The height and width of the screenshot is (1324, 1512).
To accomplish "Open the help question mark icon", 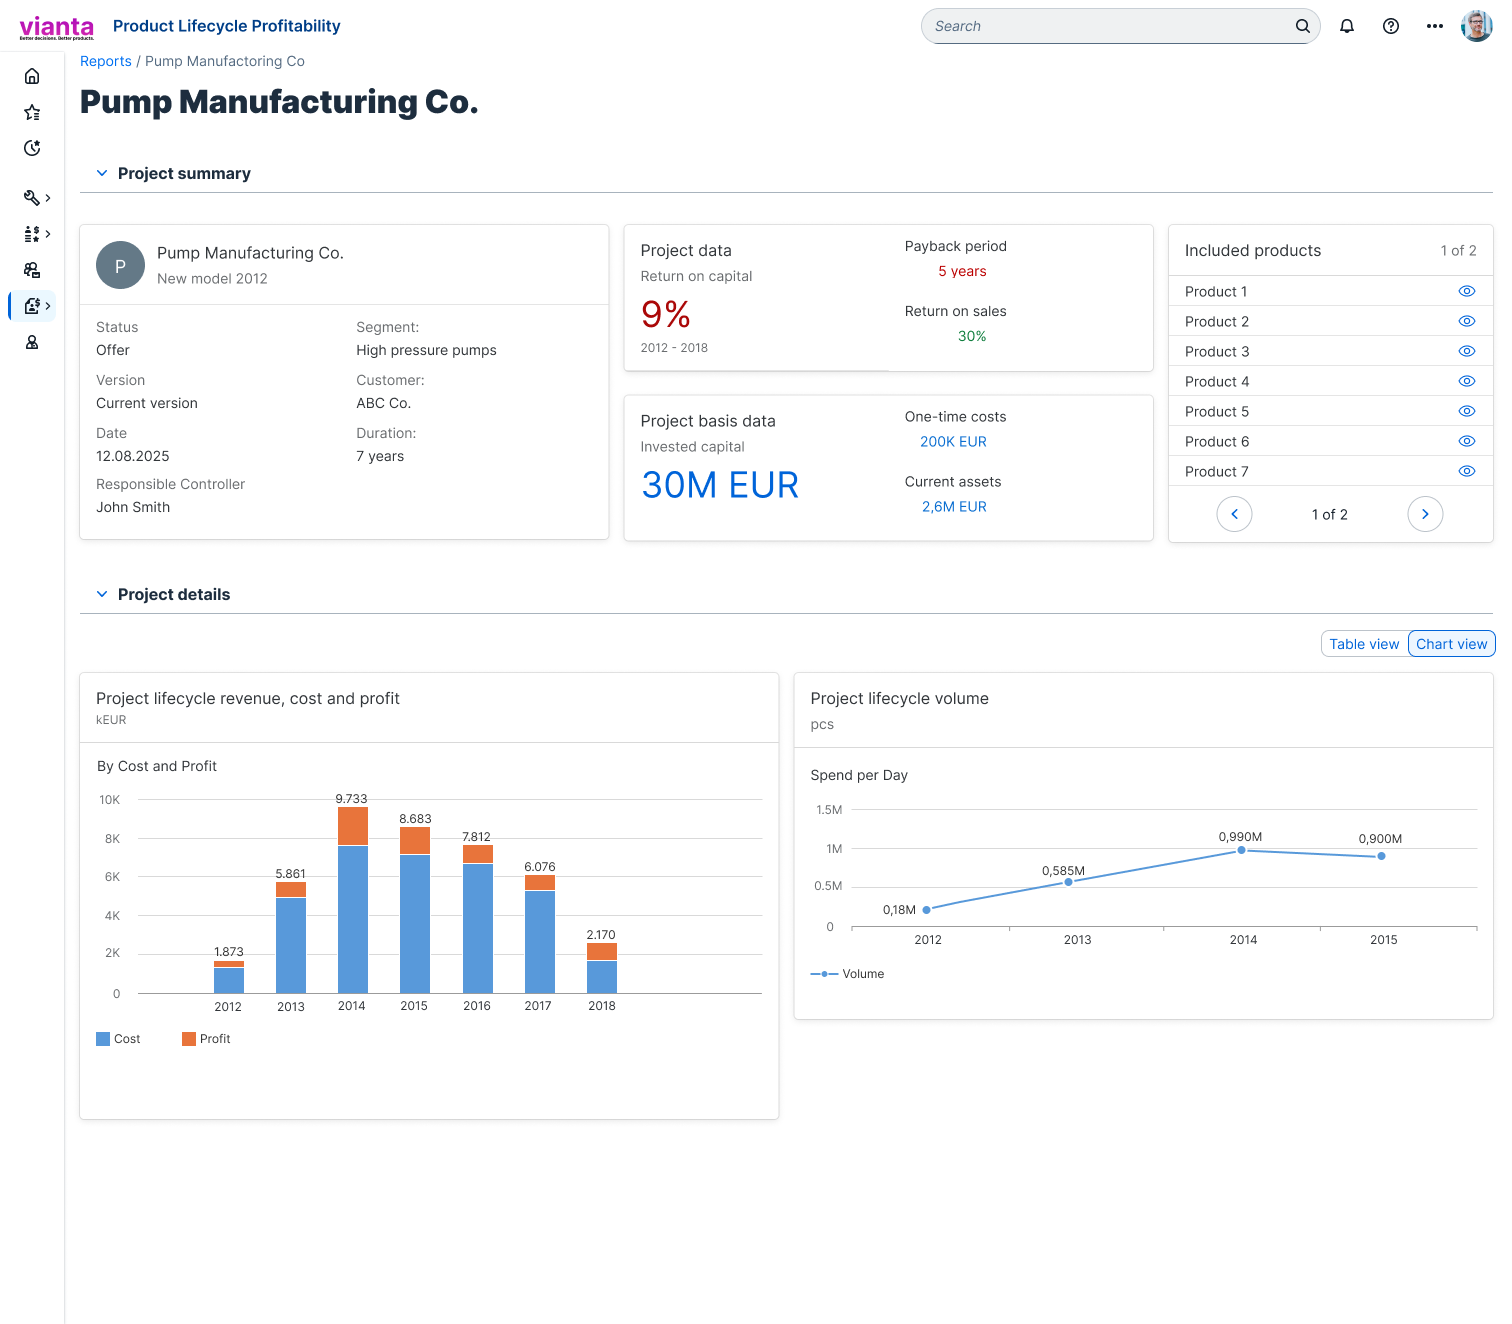I will click(x=1391, y=26).
